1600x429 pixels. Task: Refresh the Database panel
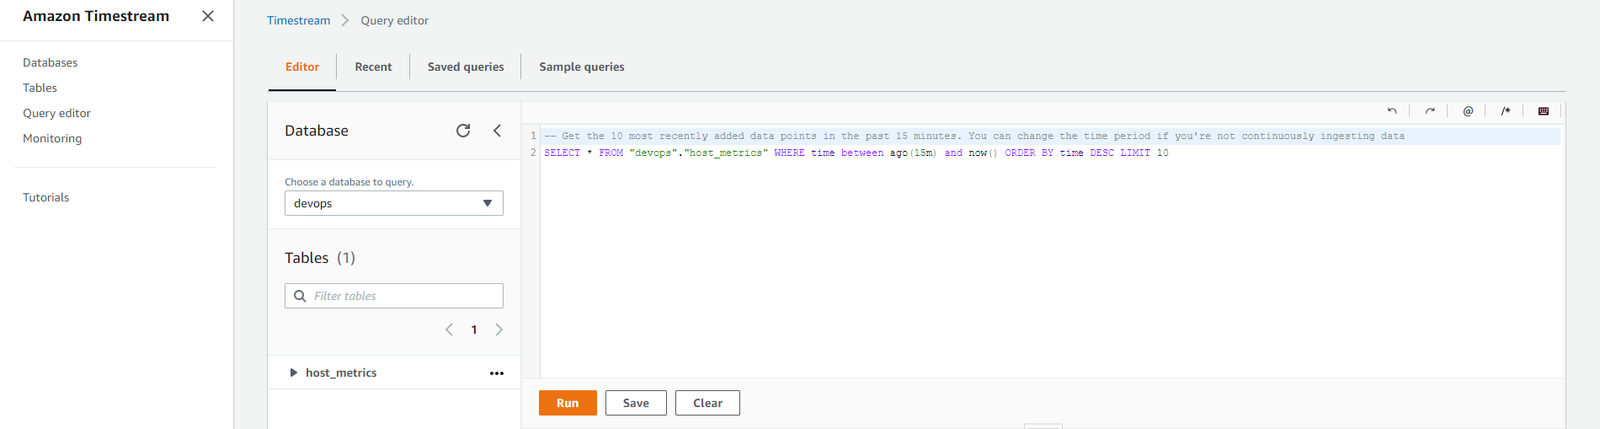[x=463, y=131]
